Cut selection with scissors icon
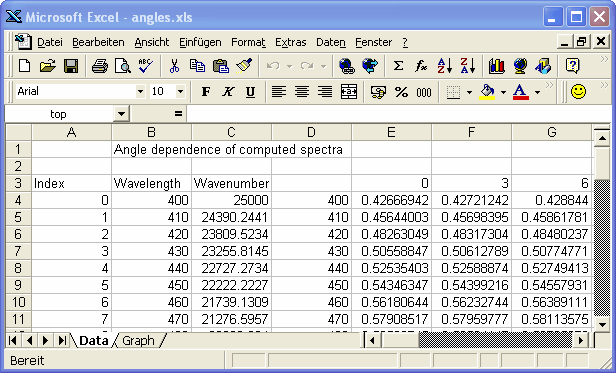The image size is (616, 373). (x=174, y=66)
